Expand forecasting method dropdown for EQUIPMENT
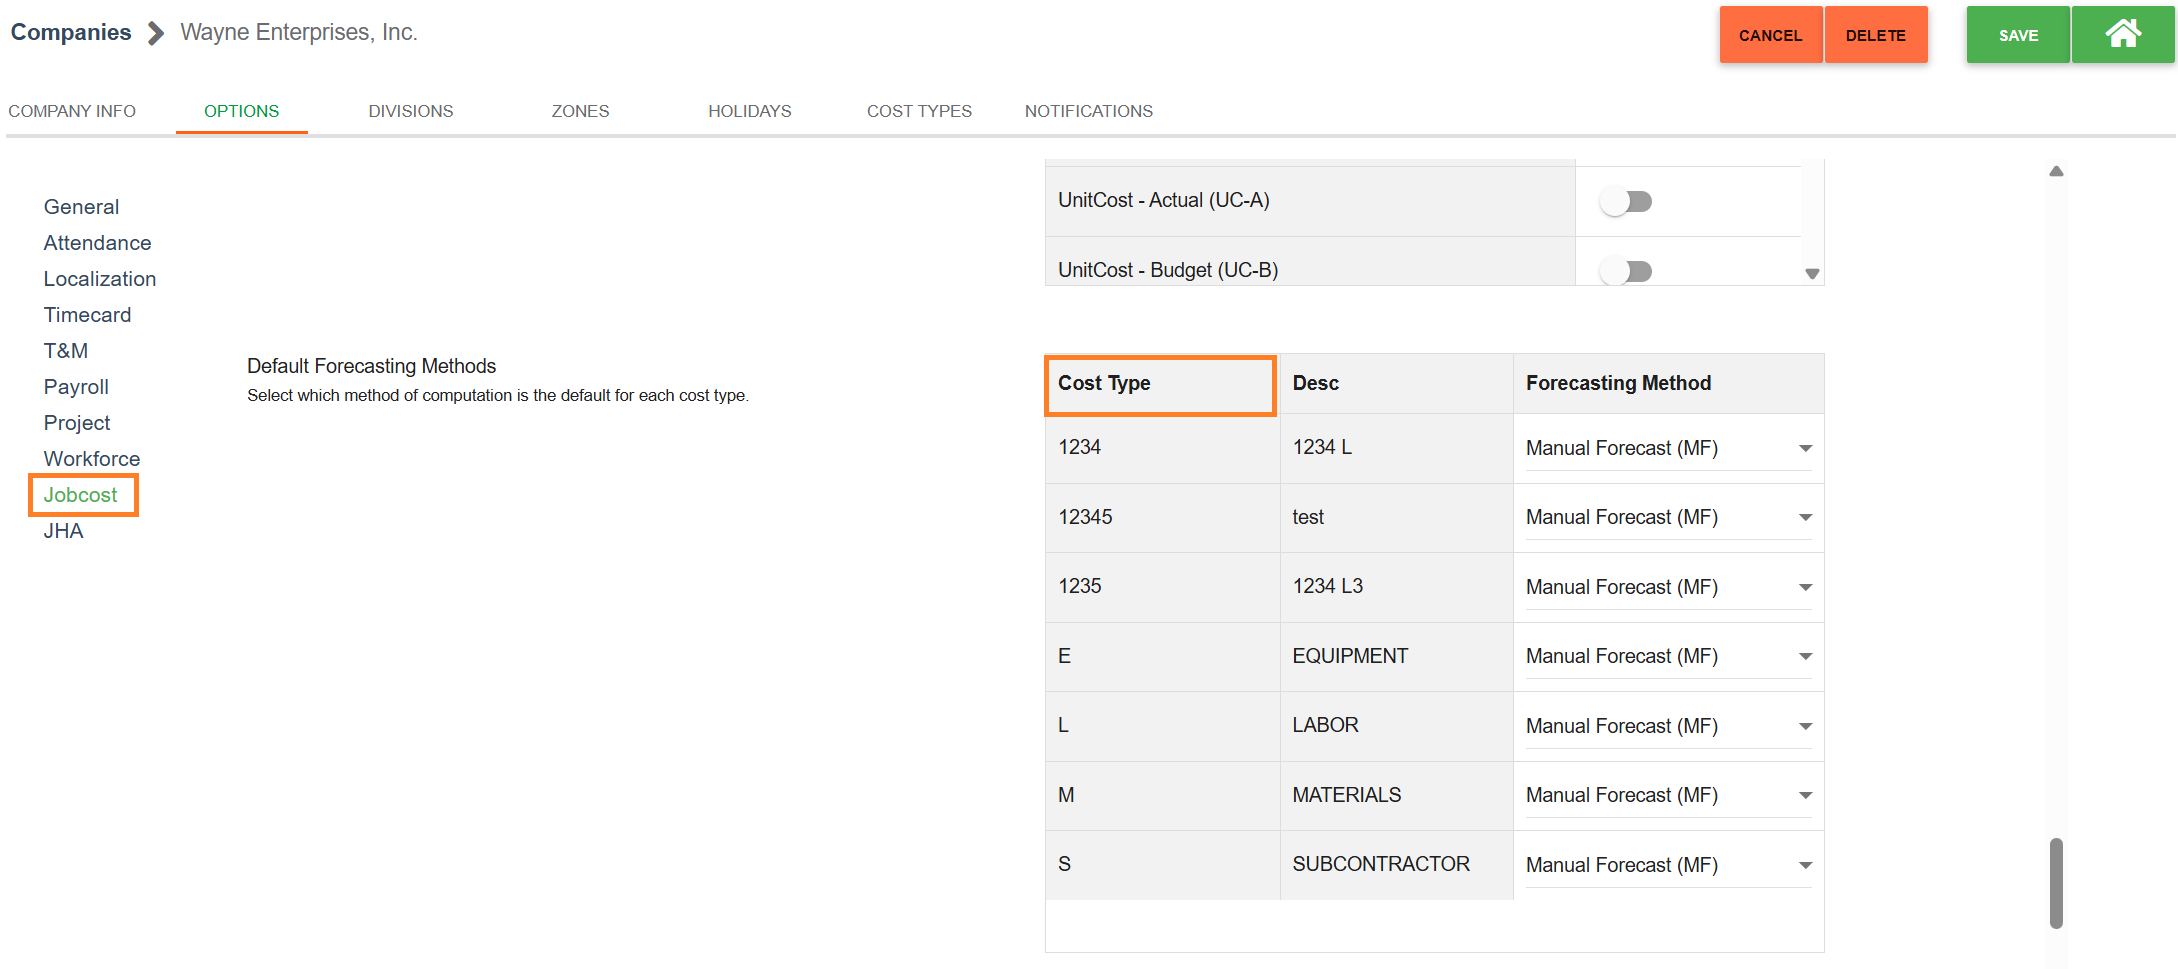 tap(1667, 657)
